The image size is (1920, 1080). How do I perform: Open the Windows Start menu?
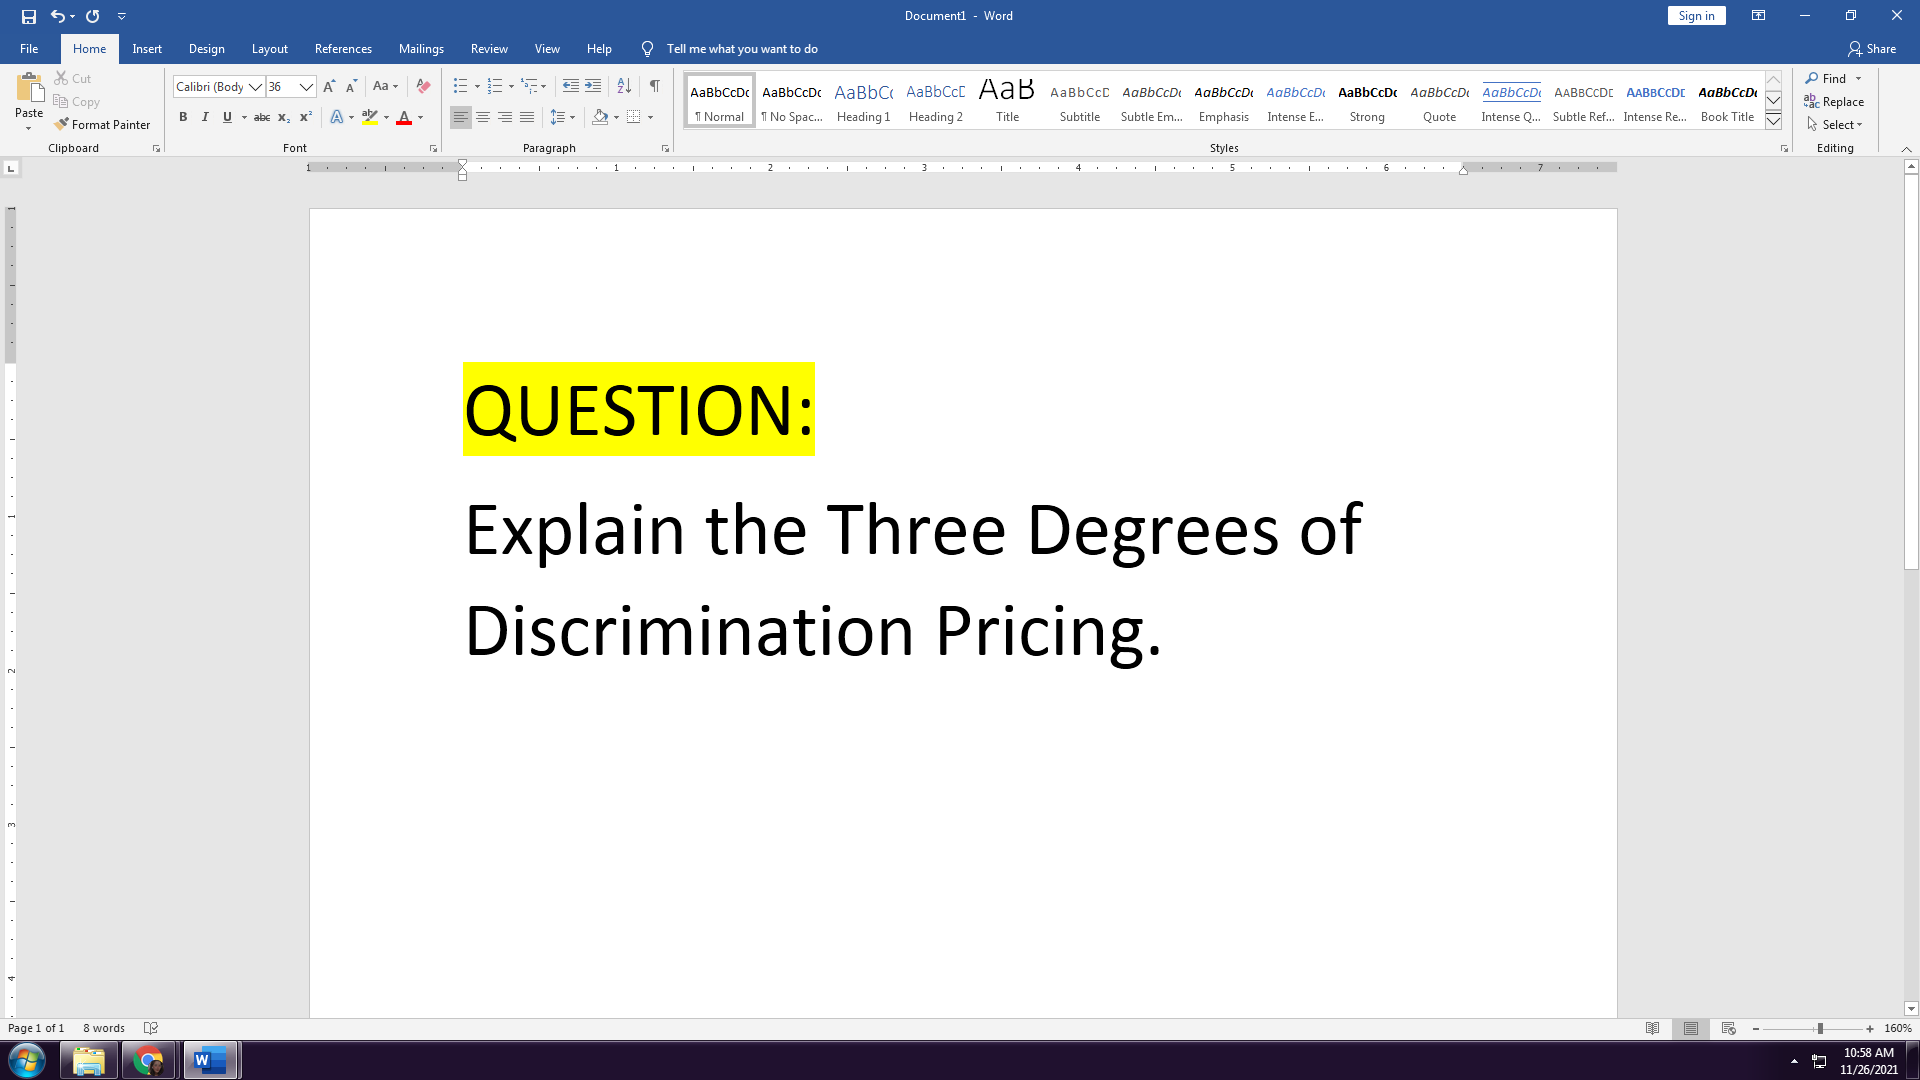(x=27, y=1061)
